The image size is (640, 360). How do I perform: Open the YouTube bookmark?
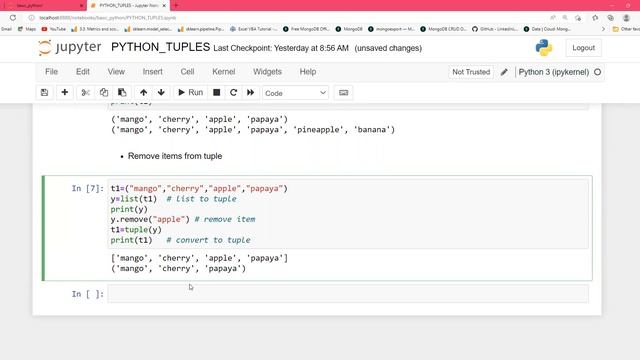click(53, 29)
